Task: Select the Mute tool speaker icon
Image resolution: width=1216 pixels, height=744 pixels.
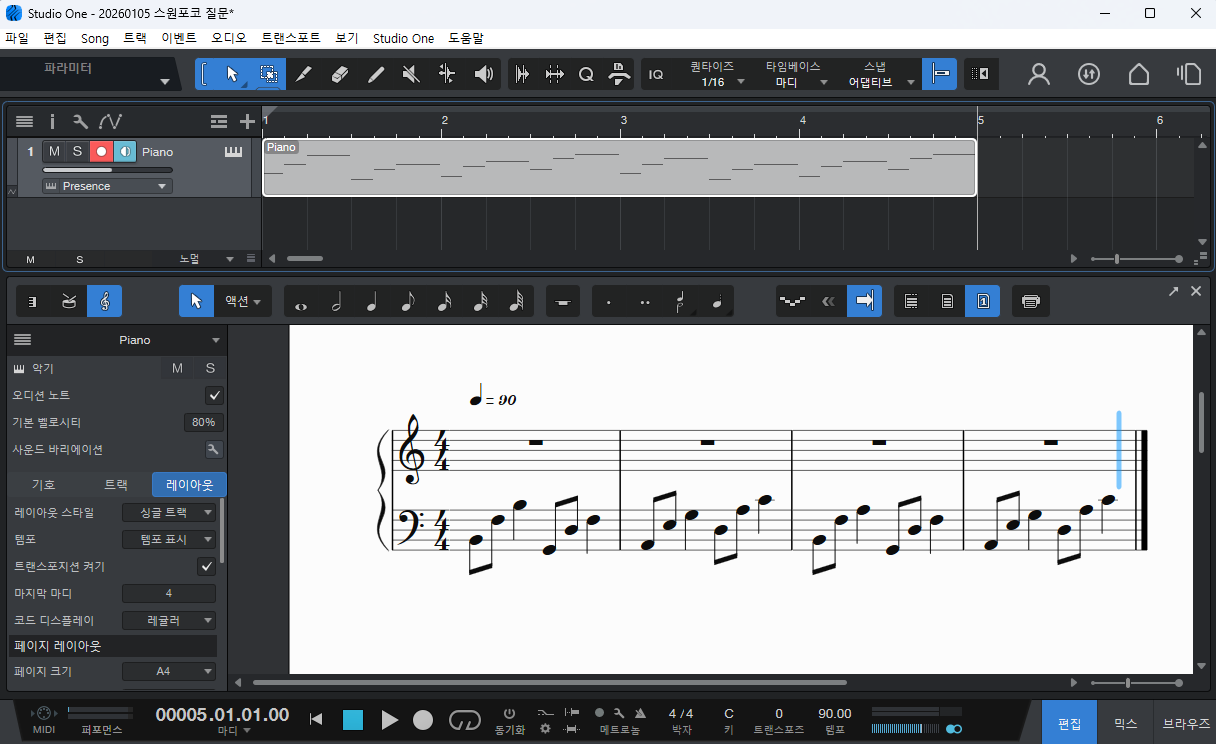Action: (410, 74)
